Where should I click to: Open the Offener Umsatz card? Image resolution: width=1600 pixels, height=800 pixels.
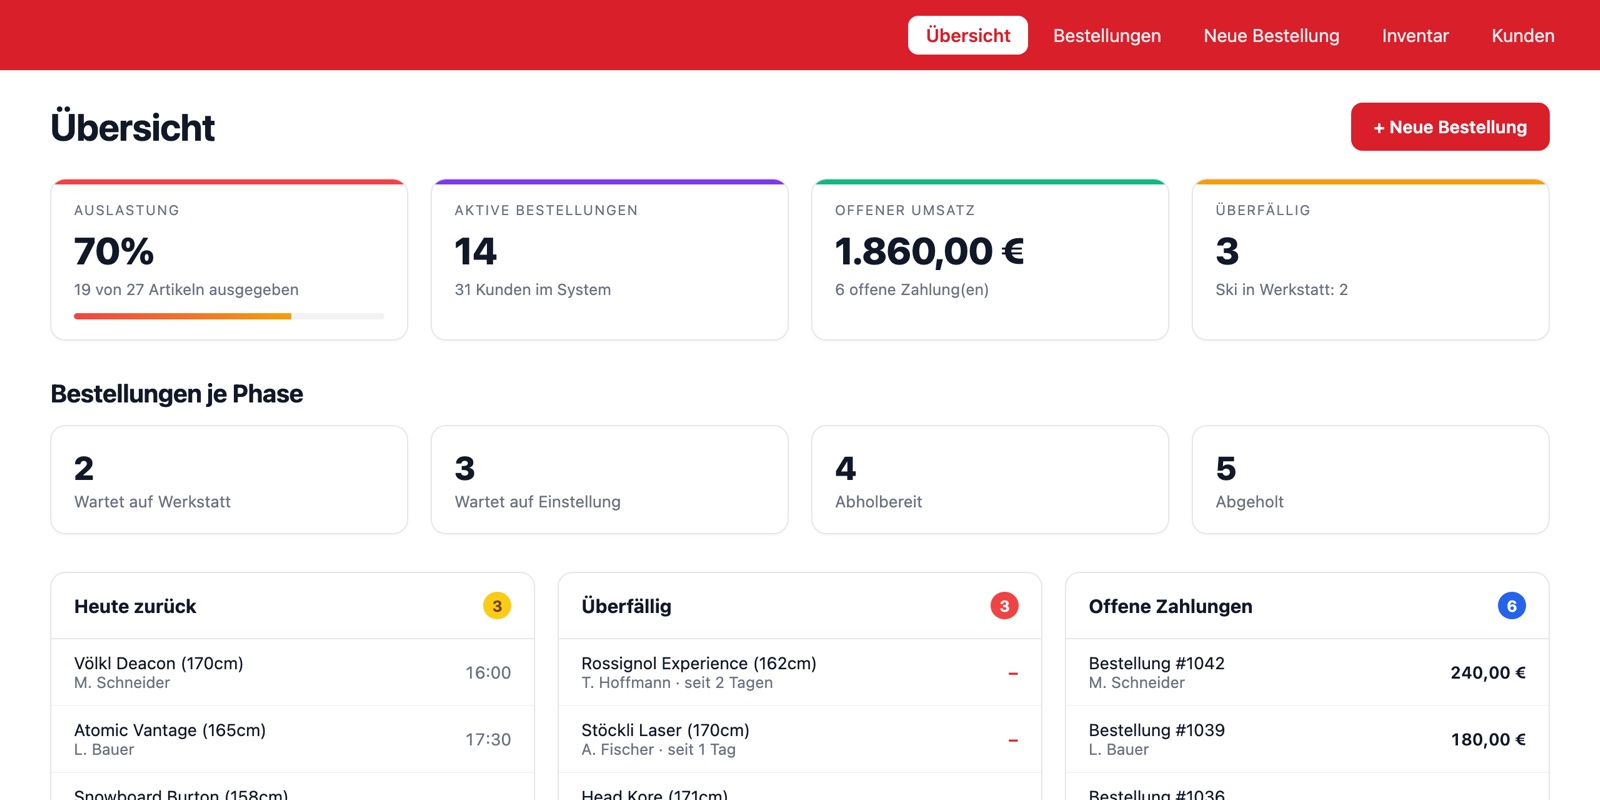(990, 260)
